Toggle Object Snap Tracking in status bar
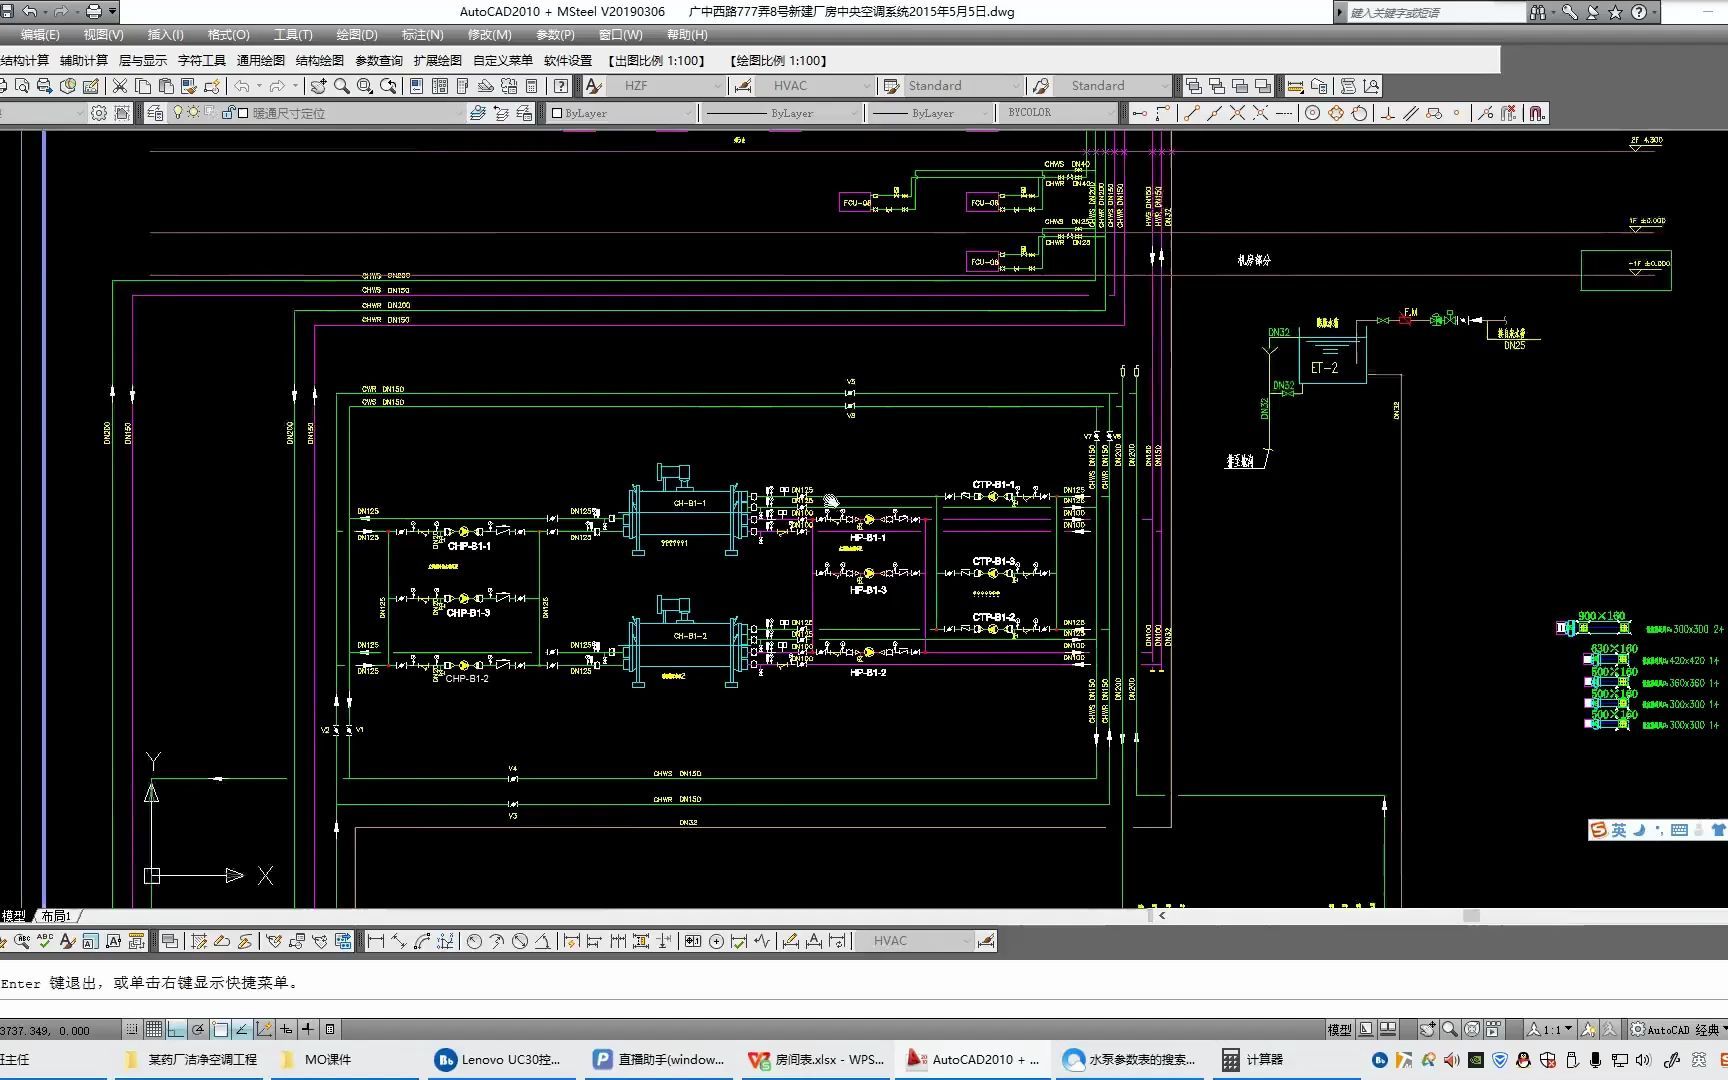The image size is (1728, 1080). (x=242, y=1029)
